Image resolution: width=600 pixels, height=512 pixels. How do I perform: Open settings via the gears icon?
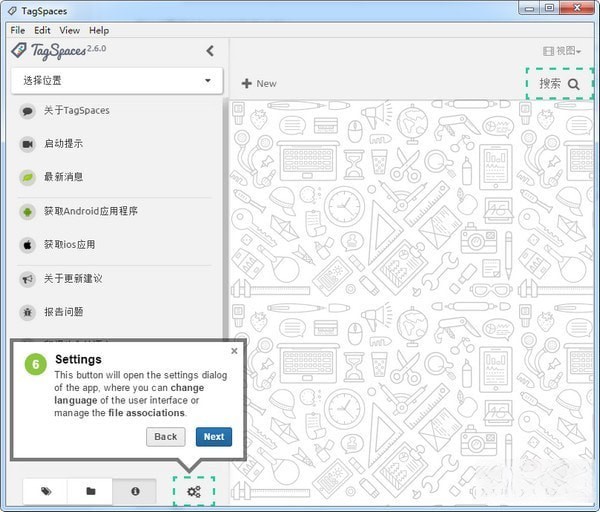coord(194,492)
